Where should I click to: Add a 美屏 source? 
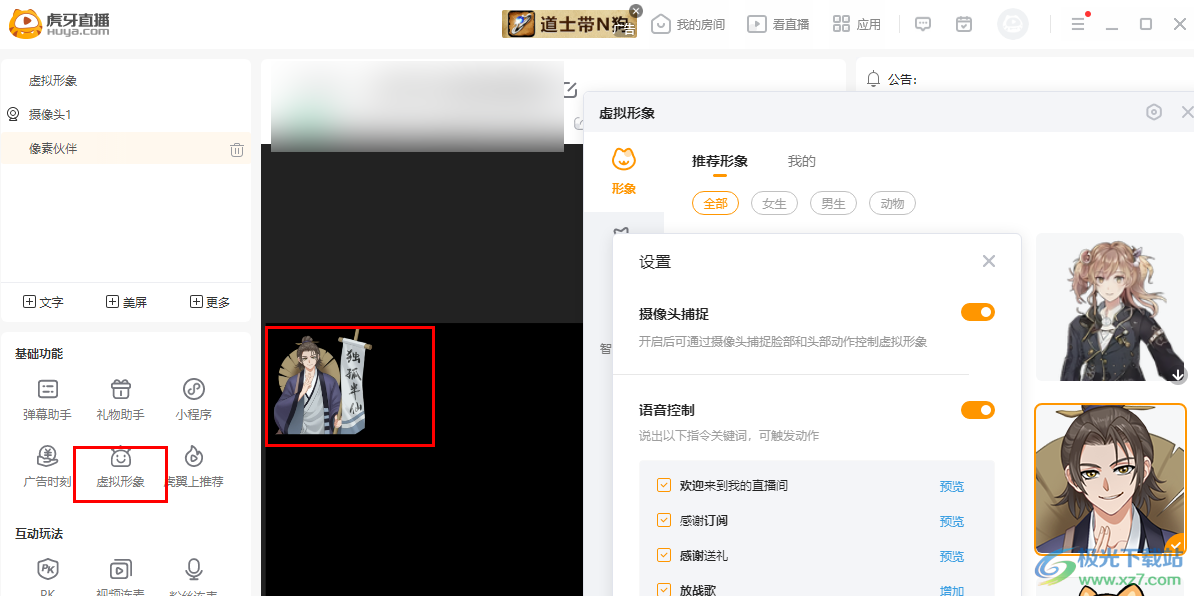[x=126, y=302]
